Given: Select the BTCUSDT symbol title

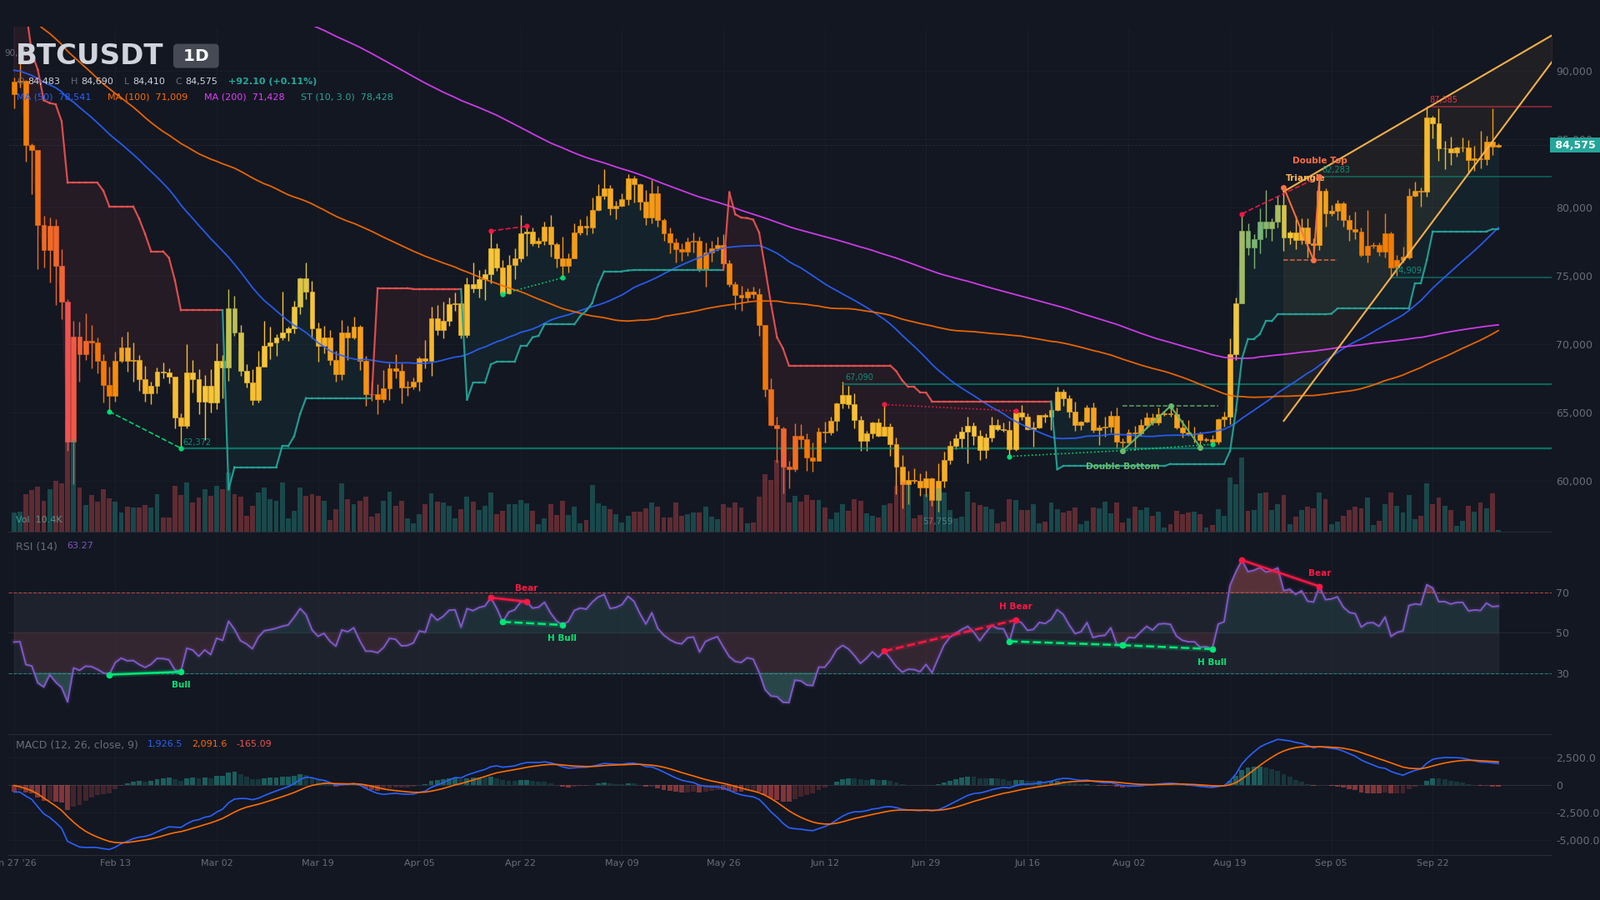Looking at the screenshot, I should [x=89, y=55].
